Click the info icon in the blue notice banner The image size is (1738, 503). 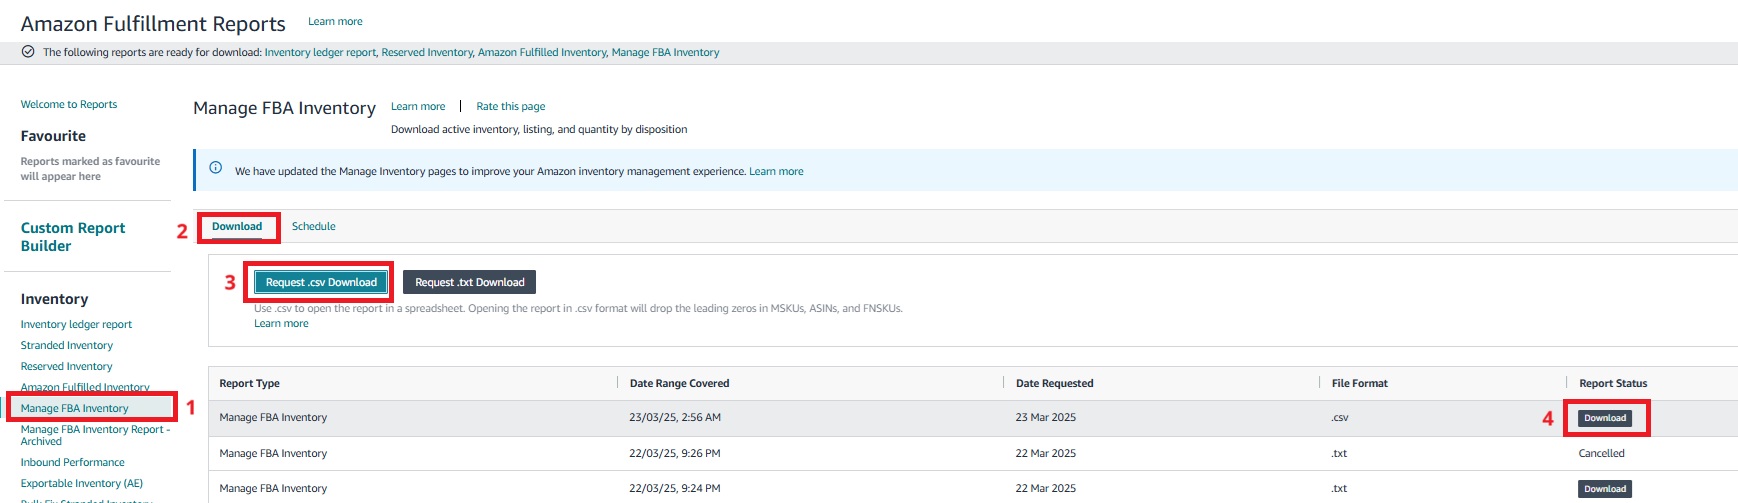click(215, 168)
